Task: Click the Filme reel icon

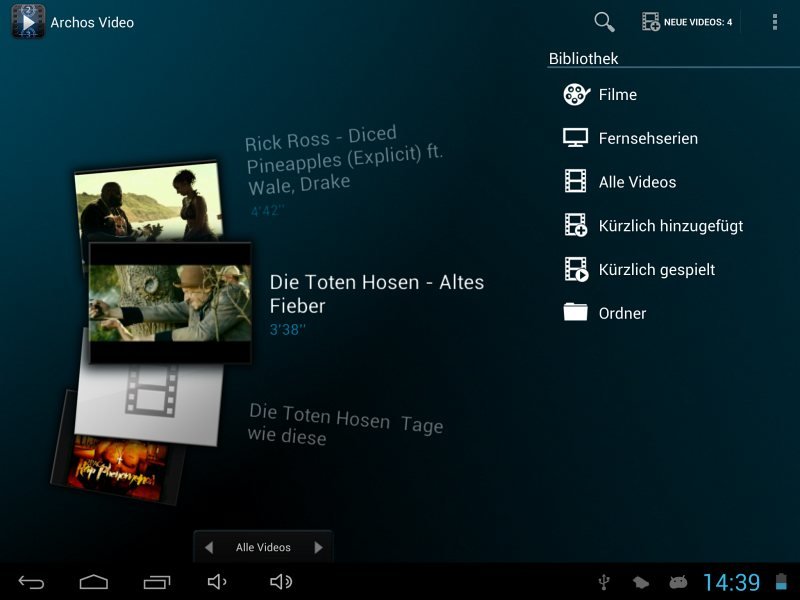Action: pyautogui.click(x=576, y=94)
